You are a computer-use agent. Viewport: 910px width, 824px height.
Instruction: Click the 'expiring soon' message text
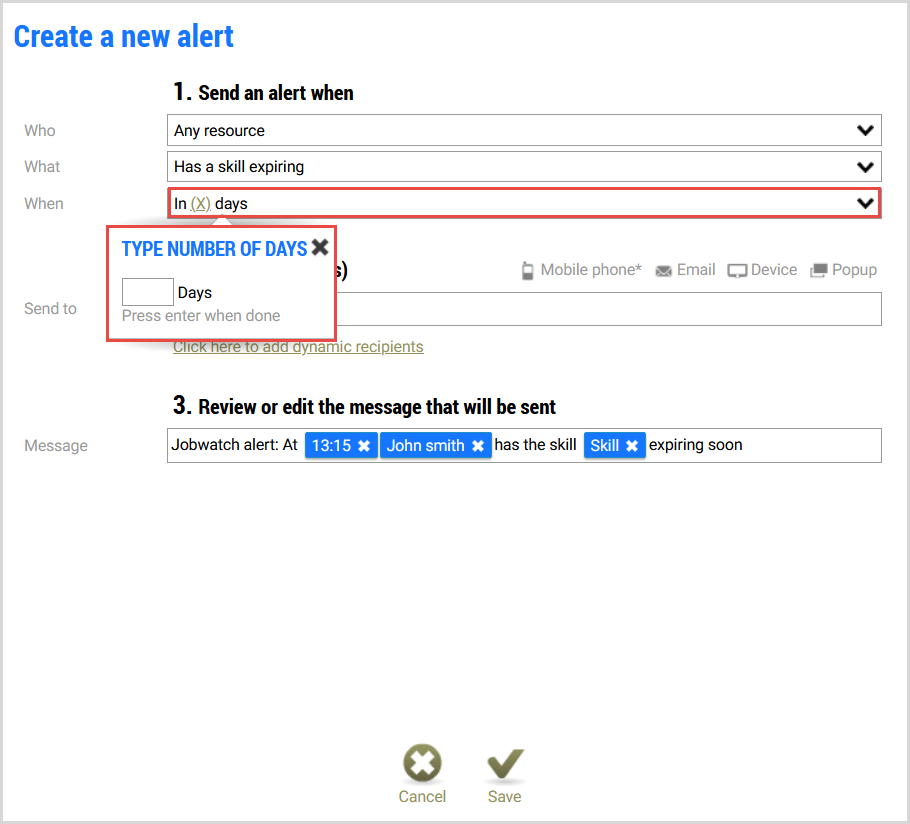(695, 445)
